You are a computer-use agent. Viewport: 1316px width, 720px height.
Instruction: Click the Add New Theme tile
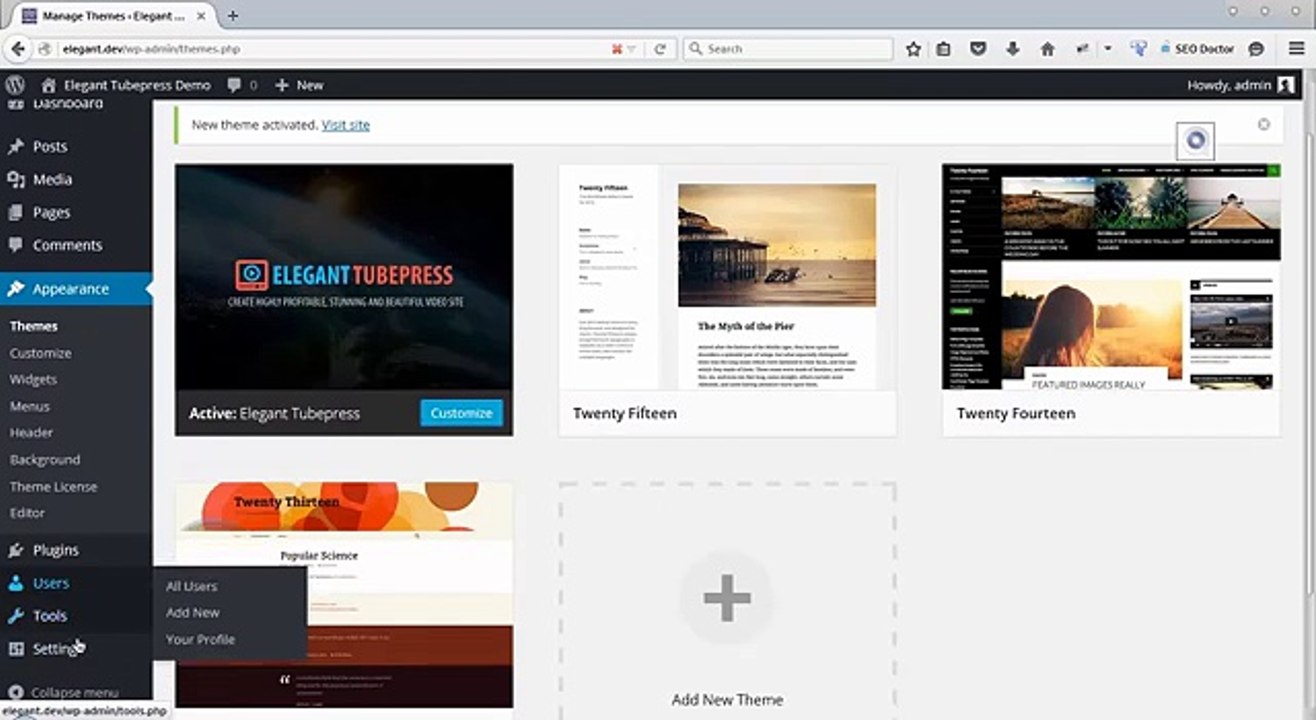pyautogui.click(x=727, y=602)
